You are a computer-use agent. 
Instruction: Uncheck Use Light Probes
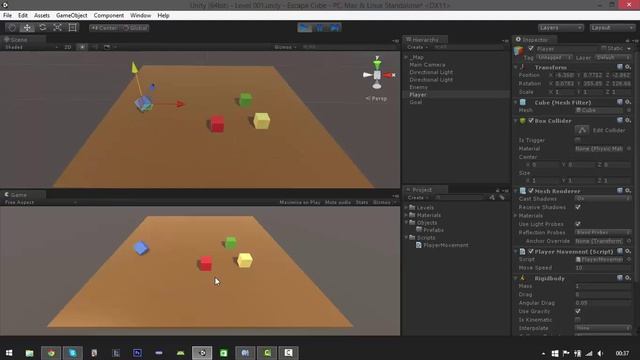[x=578, y=224]
